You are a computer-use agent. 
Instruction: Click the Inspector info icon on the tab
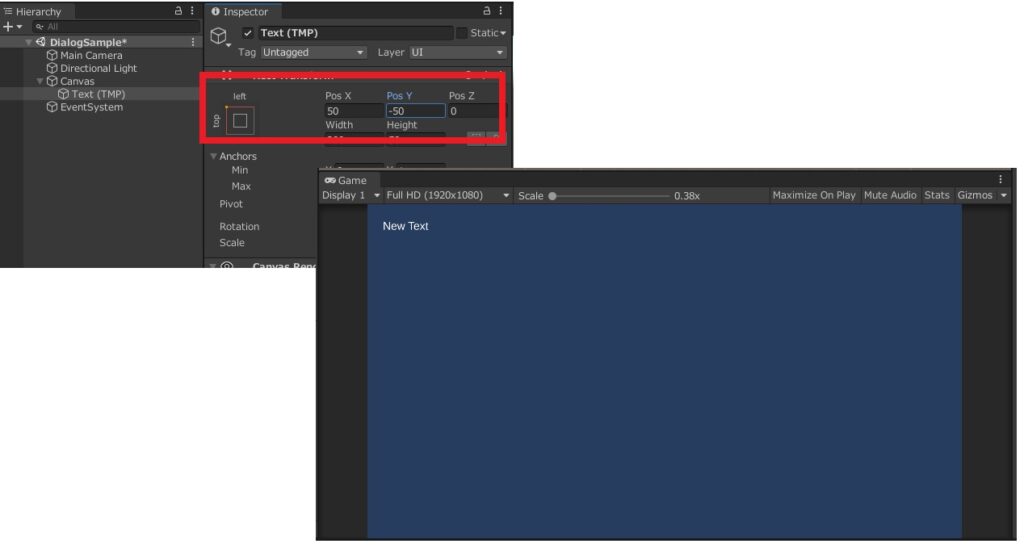216,11
